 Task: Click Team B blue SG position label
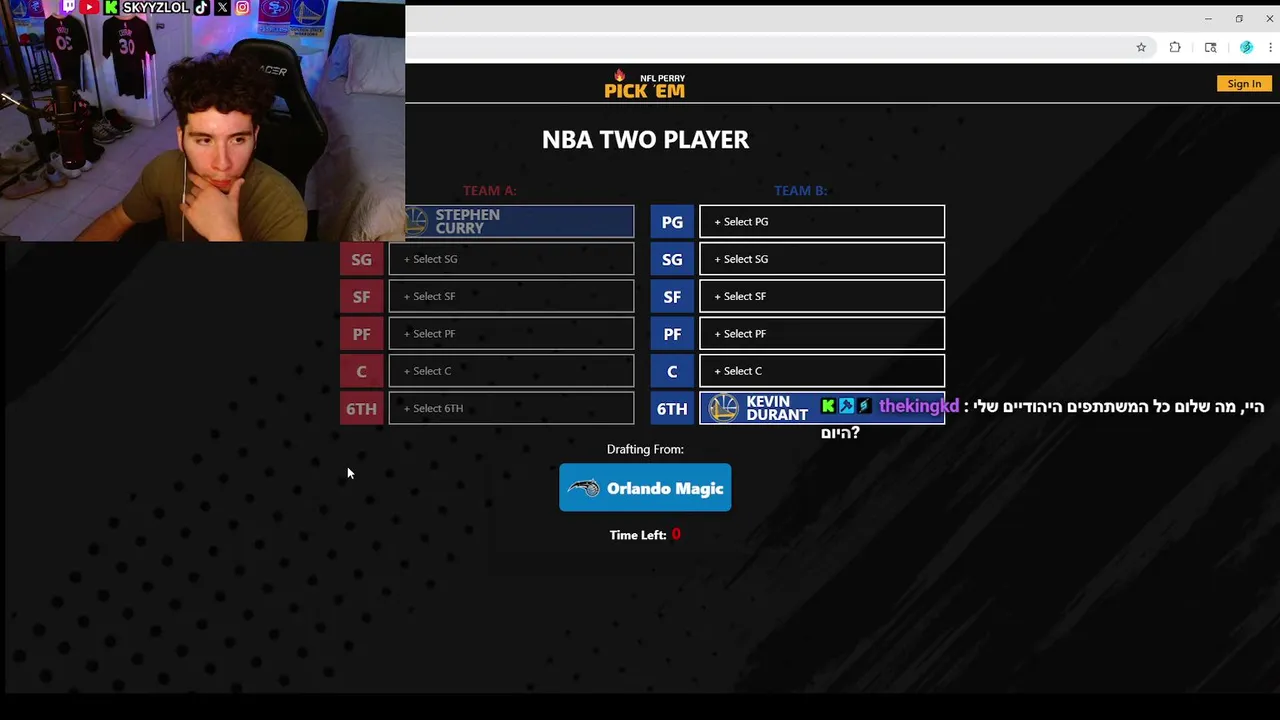(x=672, y=259)
